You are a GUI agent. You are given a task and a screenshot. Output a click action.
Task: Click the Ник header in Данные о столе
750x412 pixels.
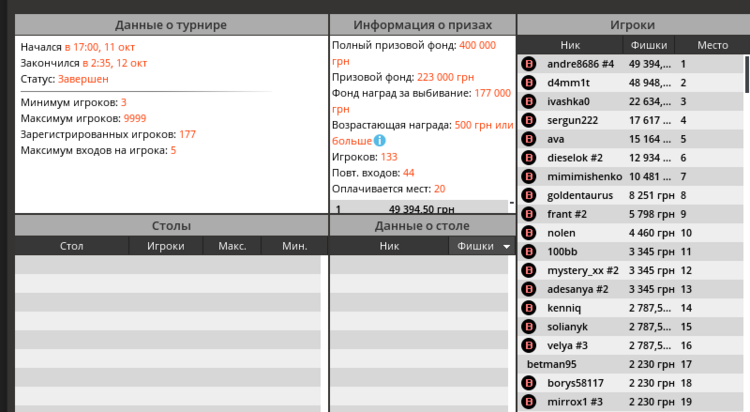(x=389, y=246)
